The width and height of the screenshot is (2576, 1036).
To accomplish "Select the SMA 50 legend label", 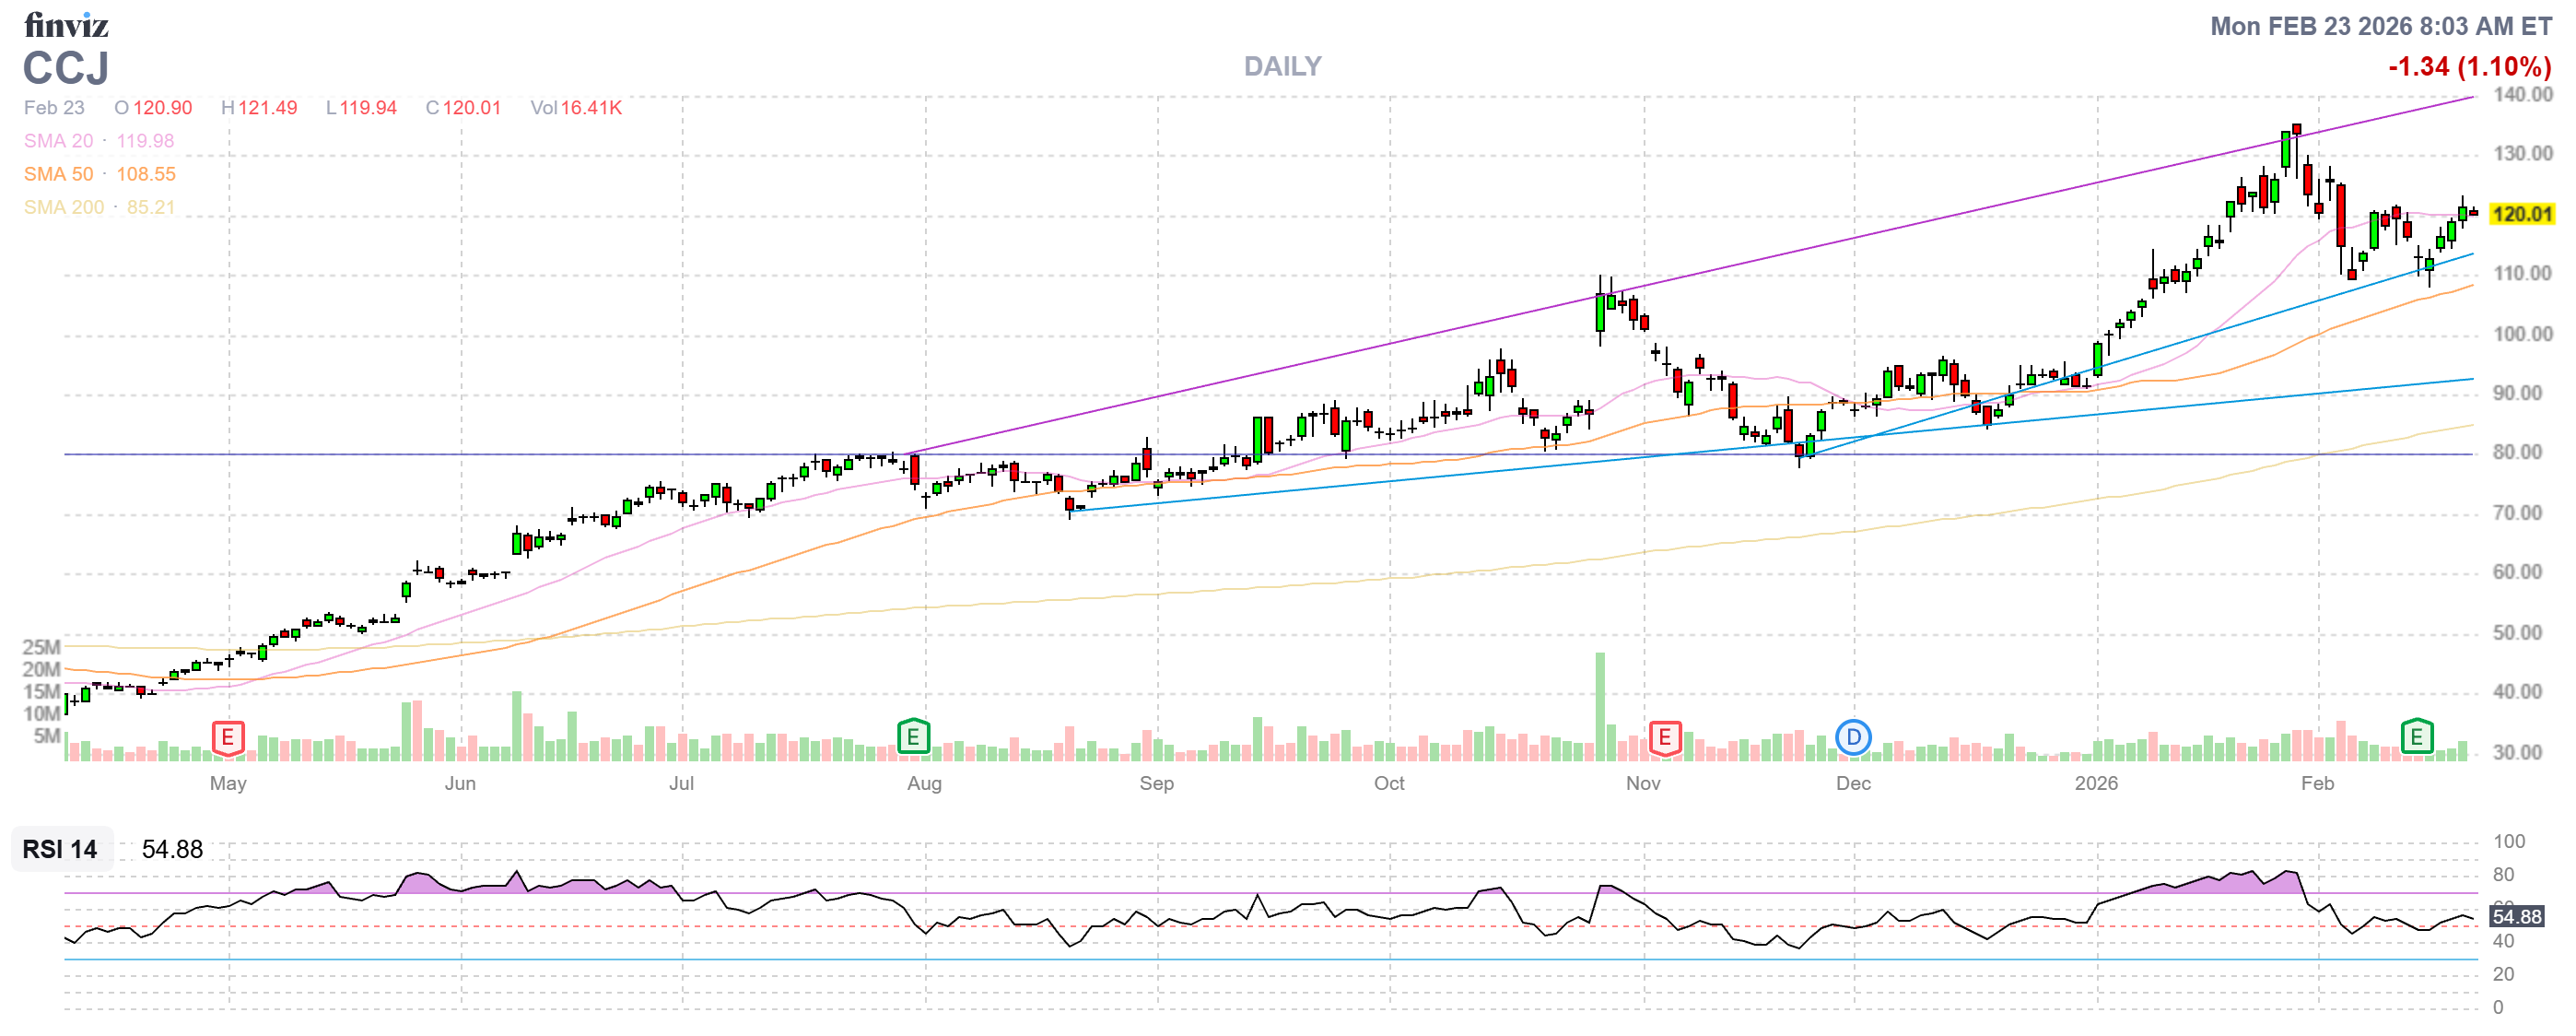I will 58,174.
